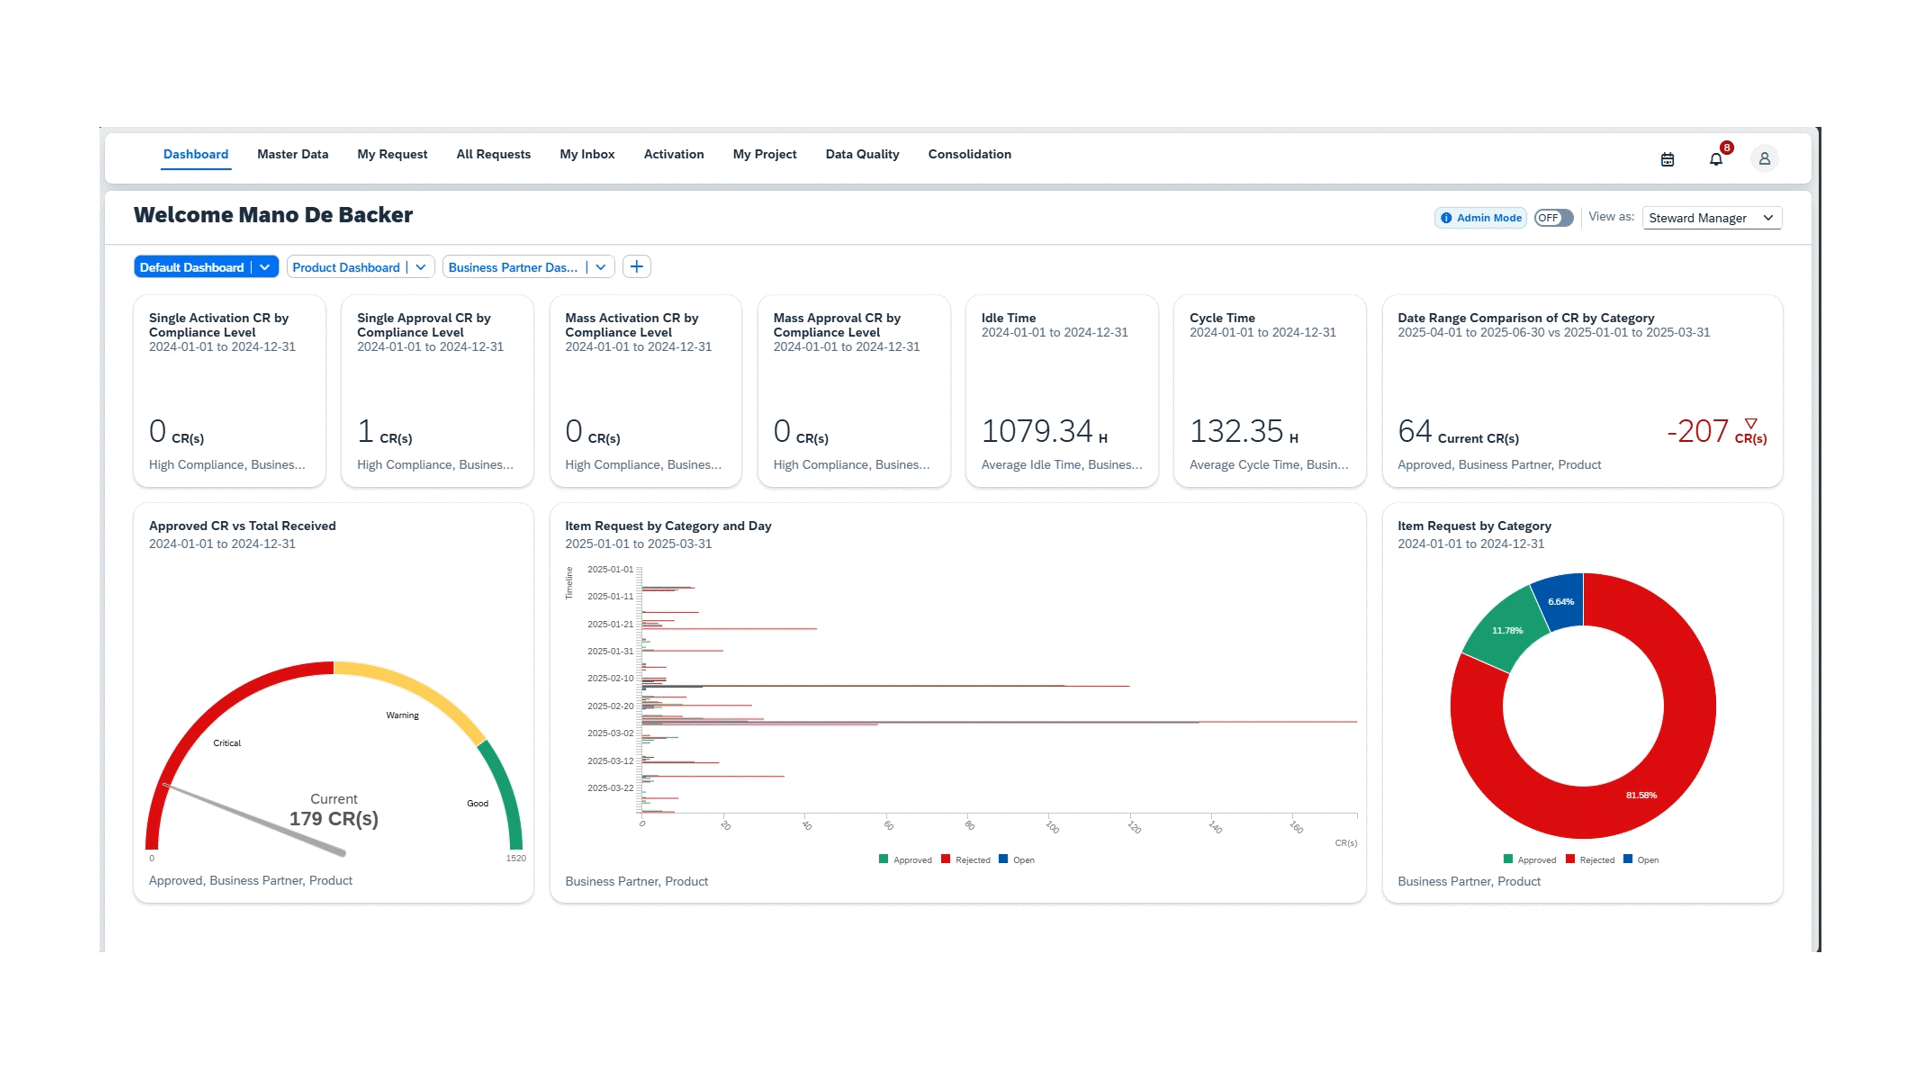This screenshot has height=1080, width=1920.
Task: Open the View as Steward Manager dropdown
Action: (x=1712, y=218)
